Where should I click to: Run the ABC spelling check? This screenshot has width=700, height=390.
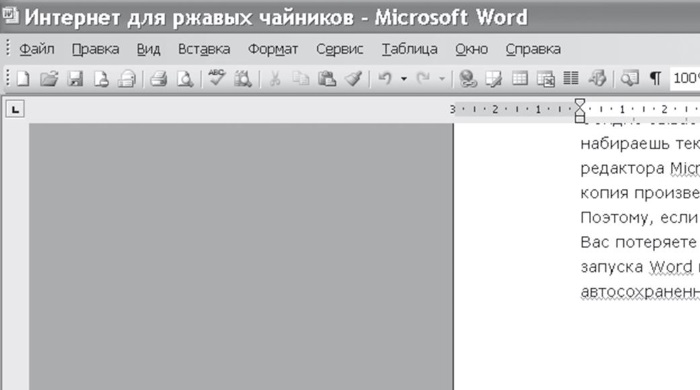tap(217, 78)
